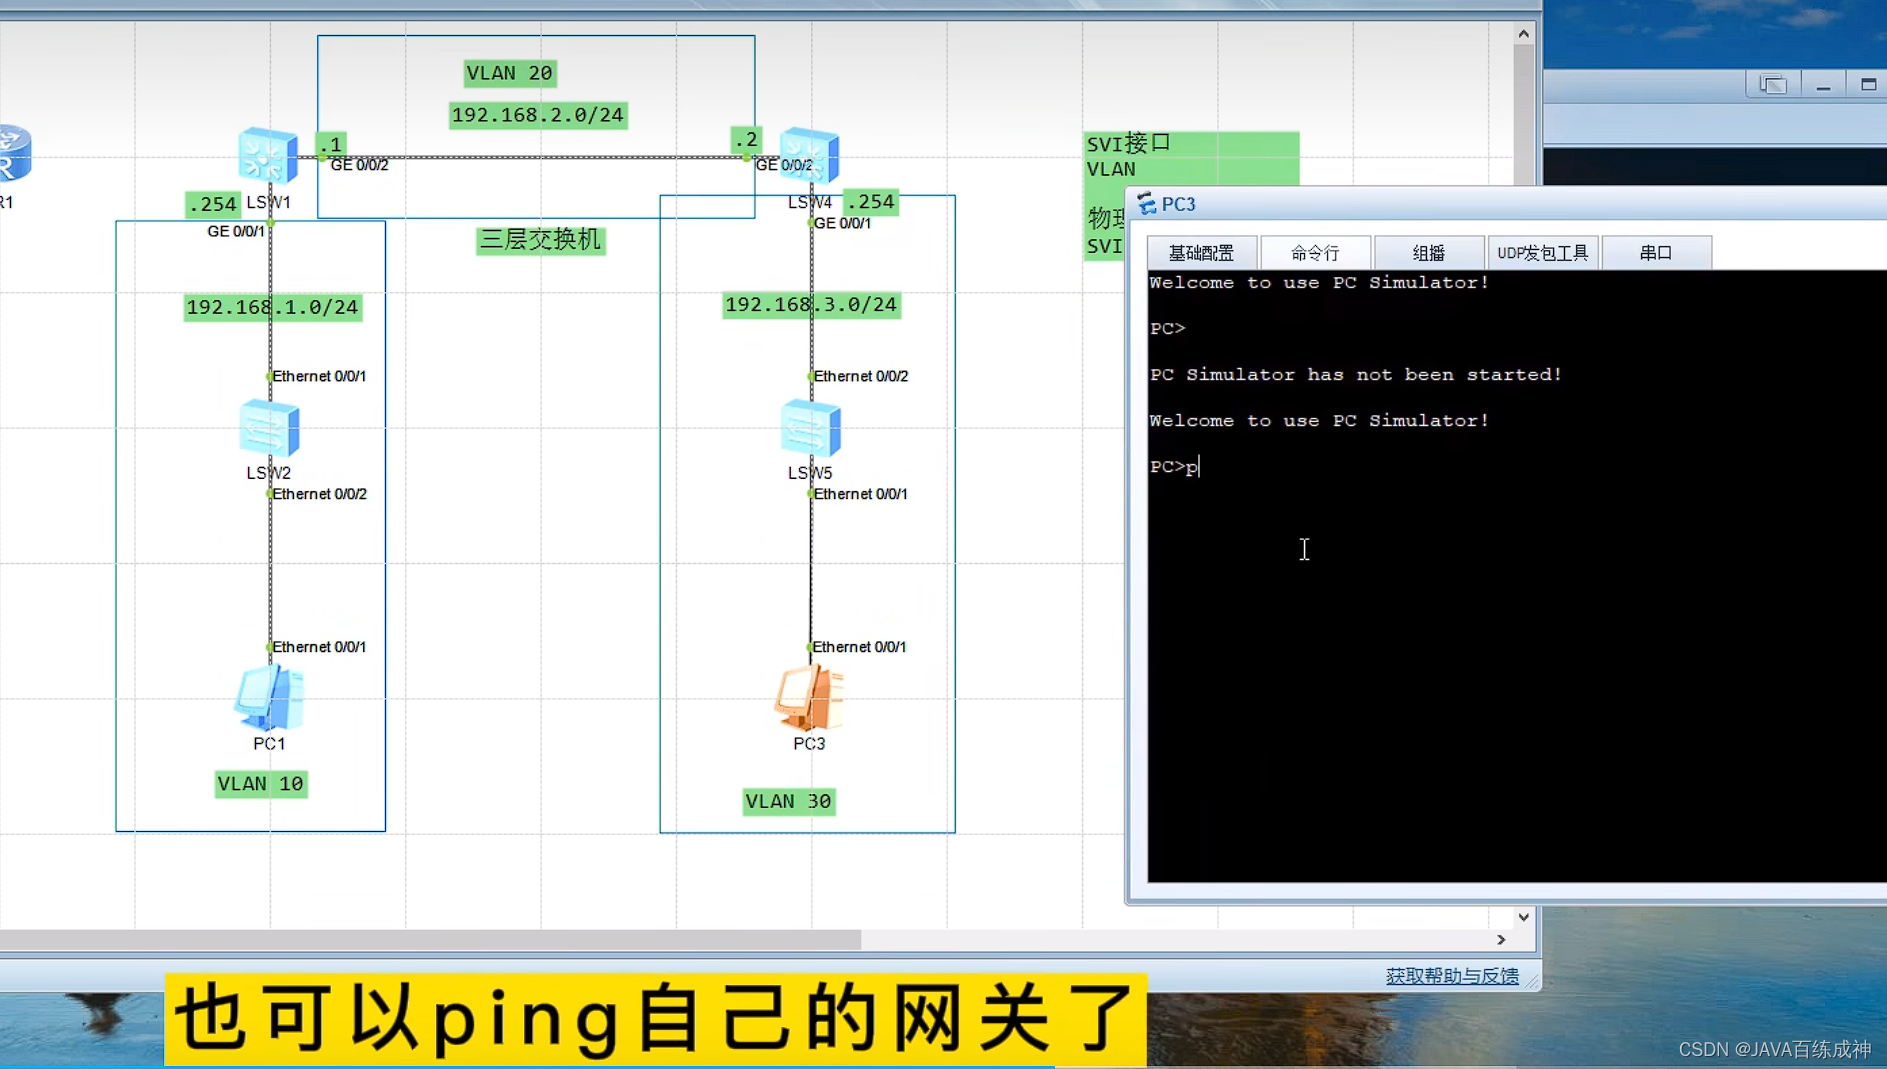Viewport: 1887px width, 1069px height.
Task: Select the LSW1 layer-3 switch icon
Action: tap(268, 155)
